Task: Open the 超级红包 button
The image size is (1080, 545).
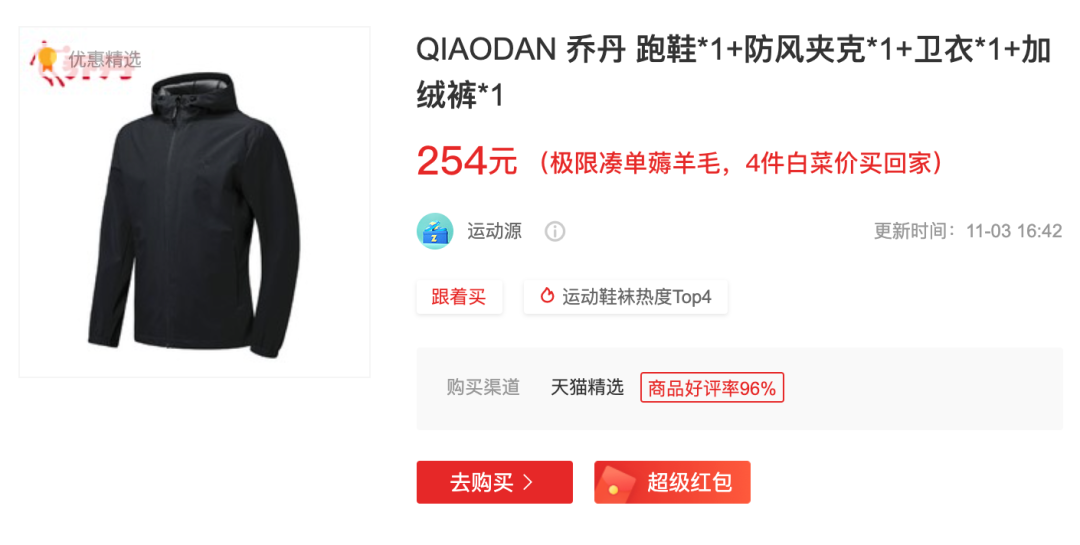Action: [672, 482]
